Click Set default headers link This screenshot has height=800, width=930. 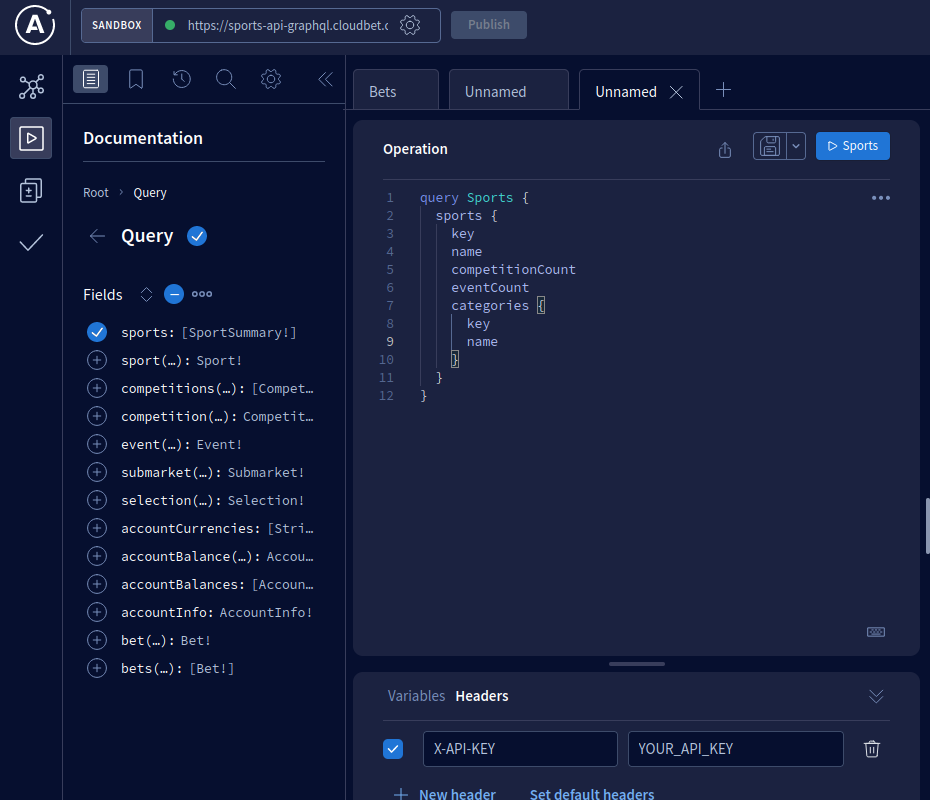592,793
